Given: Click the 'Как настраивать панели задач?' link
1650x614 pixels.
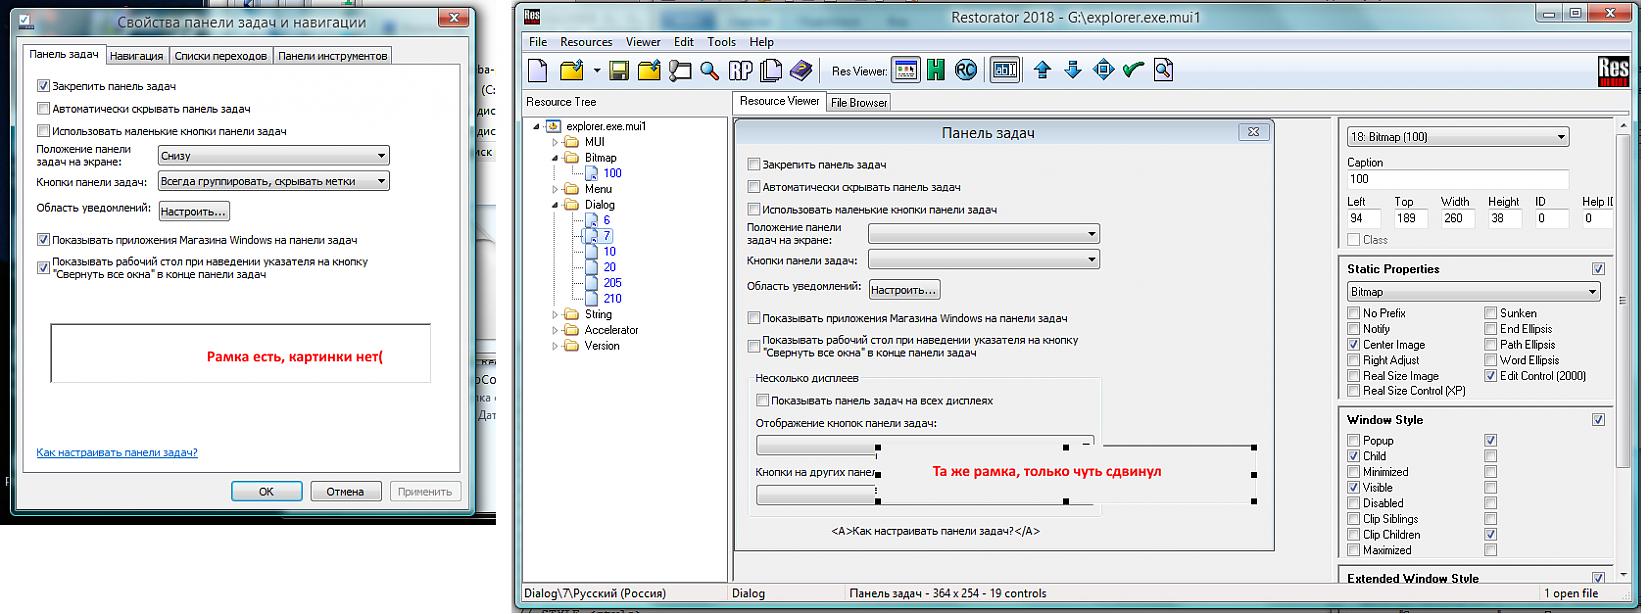Looking at the screenshot, I should (x=117, y=453).
